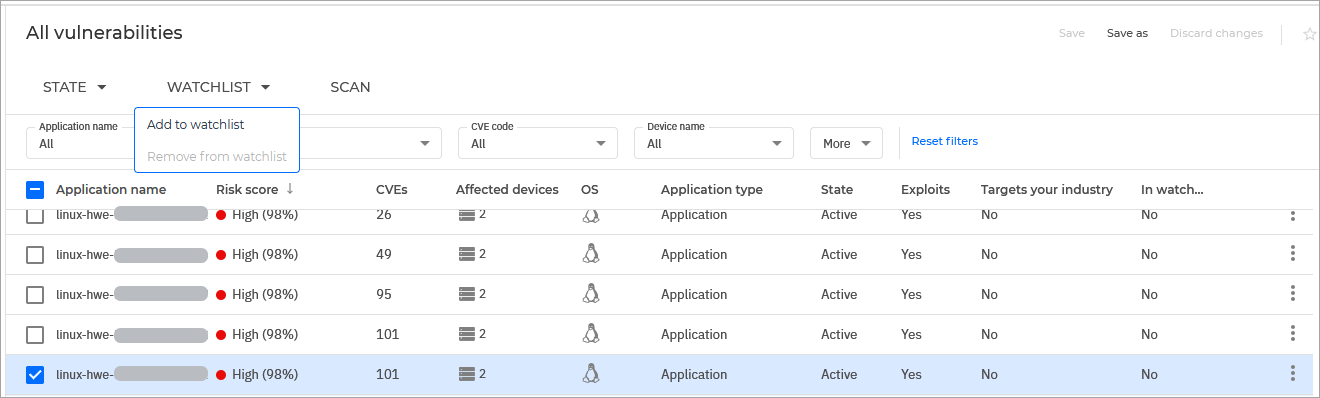Viewport: 1320px width, 398px height.
Task: Open the kebab menu for the 95 CVEs row
Action: pos(1292,293)
